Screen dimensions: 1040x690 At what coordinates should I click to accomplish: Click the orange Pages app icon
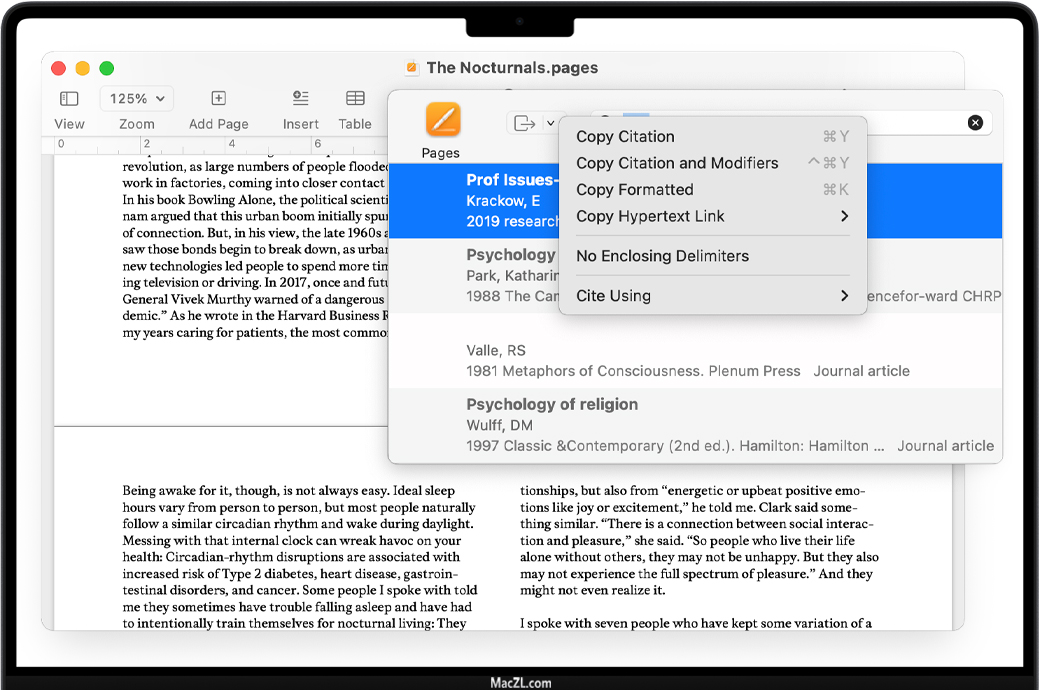[442, 120]
